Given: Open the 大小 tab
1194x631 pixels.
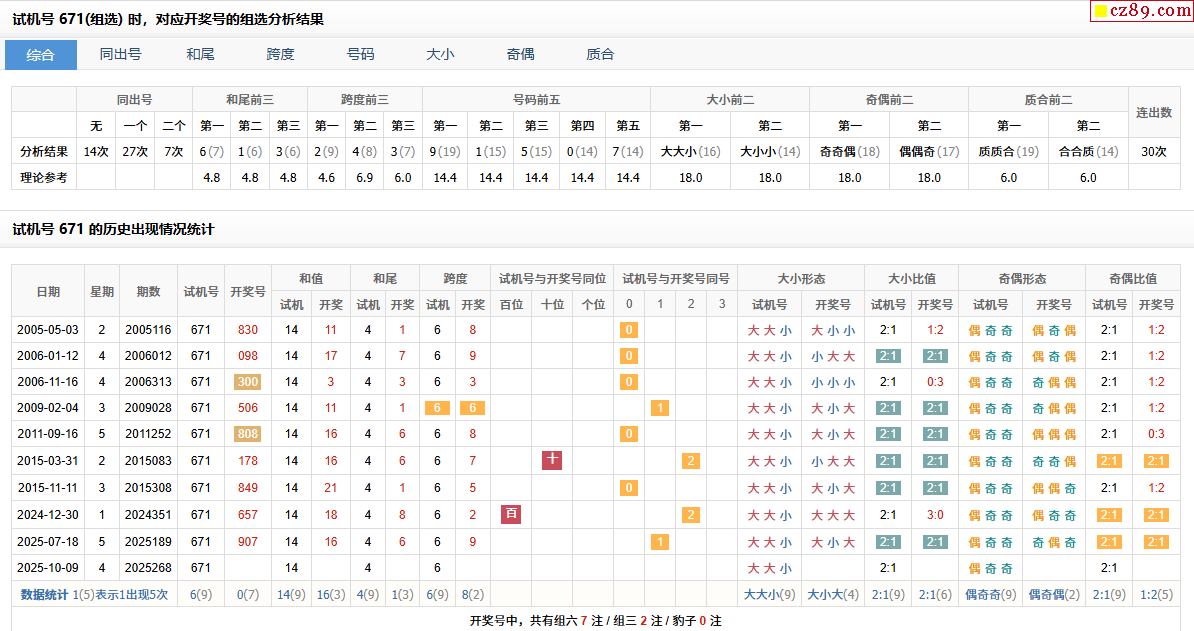Looking at the screenshot, I should tap(440, 54).
